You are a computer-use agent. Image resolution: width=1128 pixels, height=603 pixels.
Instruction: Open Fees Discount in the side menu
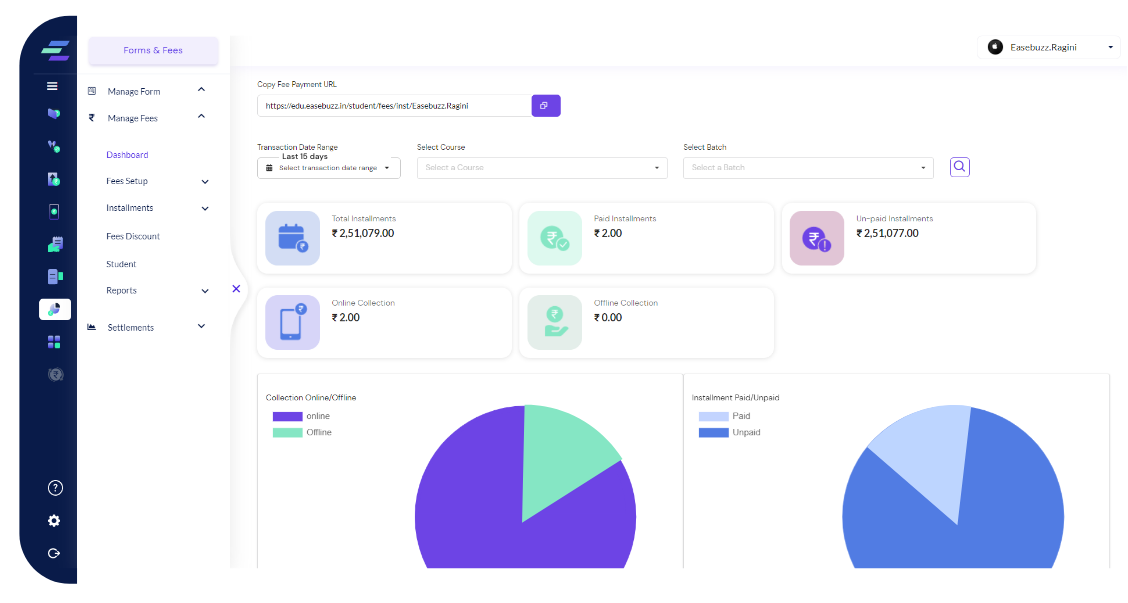tap(133, 237)
